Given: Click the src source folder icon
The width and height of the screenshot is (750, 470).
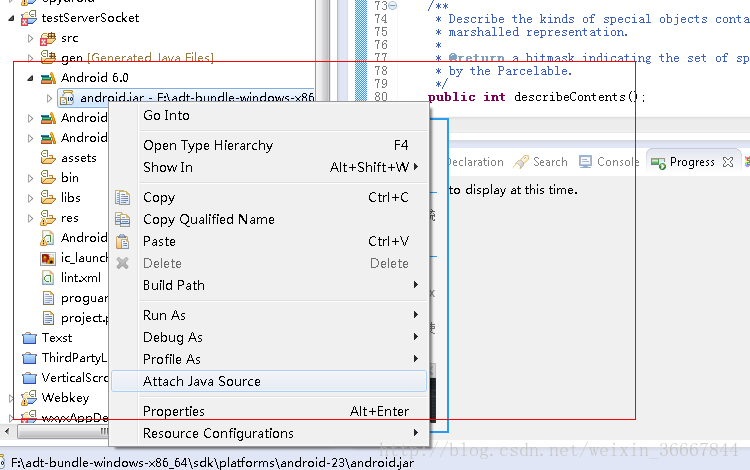Looking at the screenshot, I should pyautogui.click(x=47, y=38).
